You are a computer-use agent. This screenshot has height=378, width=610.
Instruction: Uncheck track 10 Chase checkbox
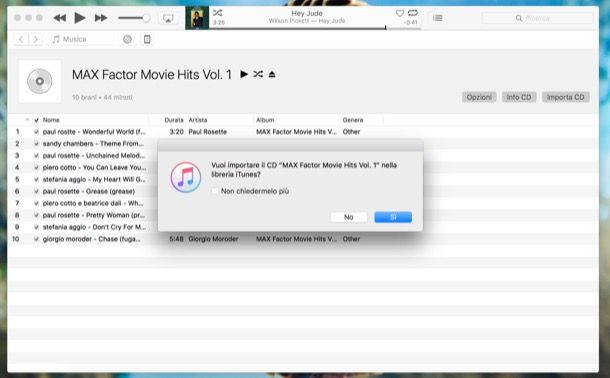pyautogui.click(x=36, y=239)
